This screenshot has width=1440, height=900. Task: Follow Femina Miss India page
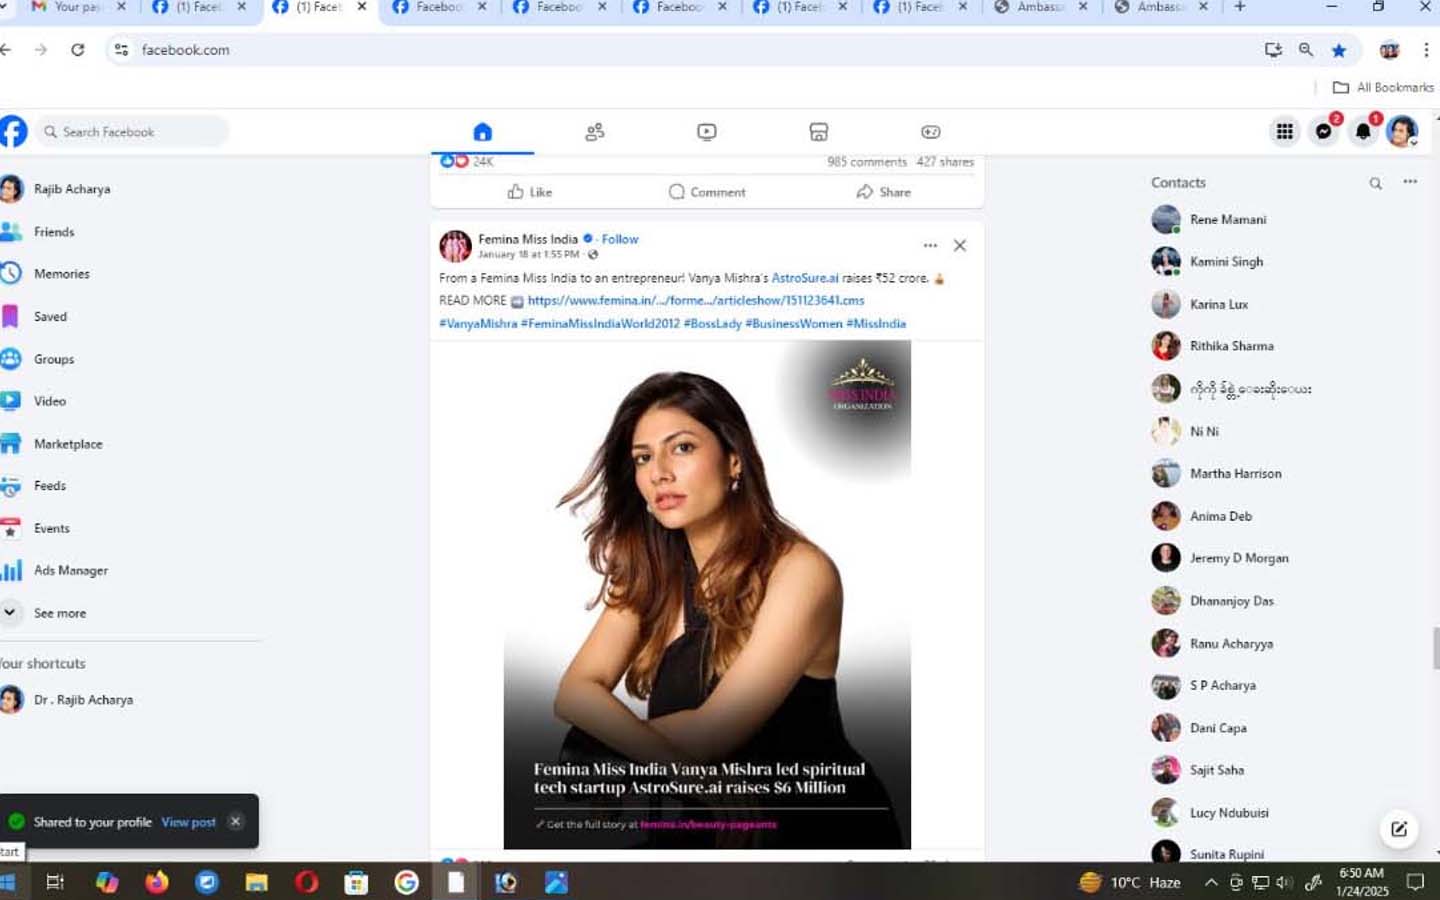pyautogui.click(x=620, y=239)
